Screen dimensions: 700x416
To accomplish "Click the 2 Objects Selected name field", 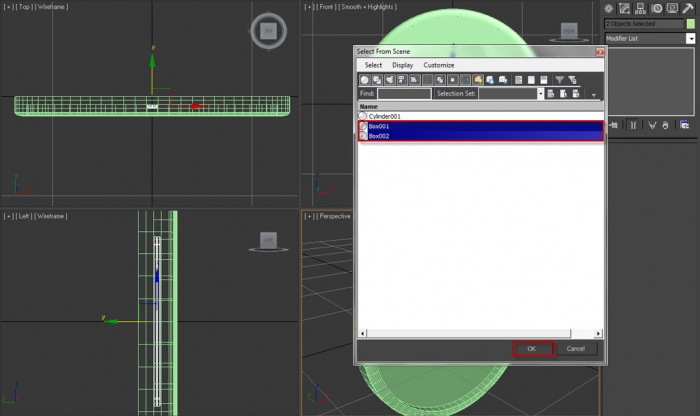I will (x=644, y=24).
